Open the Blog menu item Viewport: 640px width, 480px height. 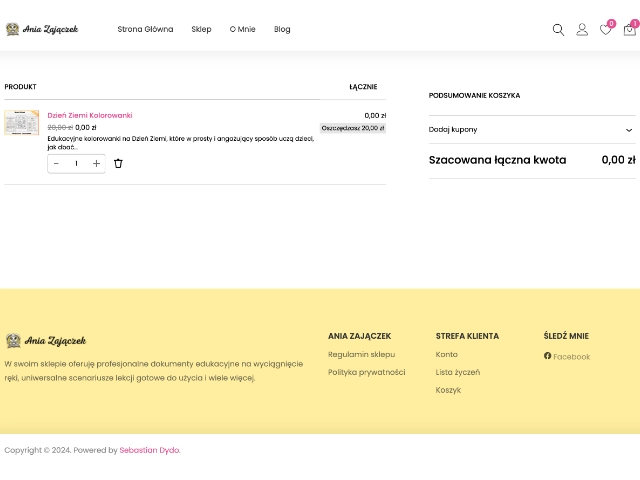[282, 29]
